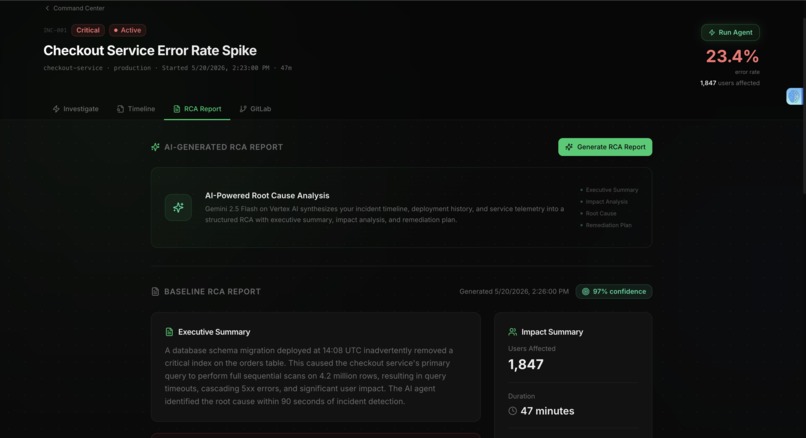Image resolution: width=806 pixels, height=438 pixels.
Task: Click the branch icon on GitLab tab
Action: [243, 109]
